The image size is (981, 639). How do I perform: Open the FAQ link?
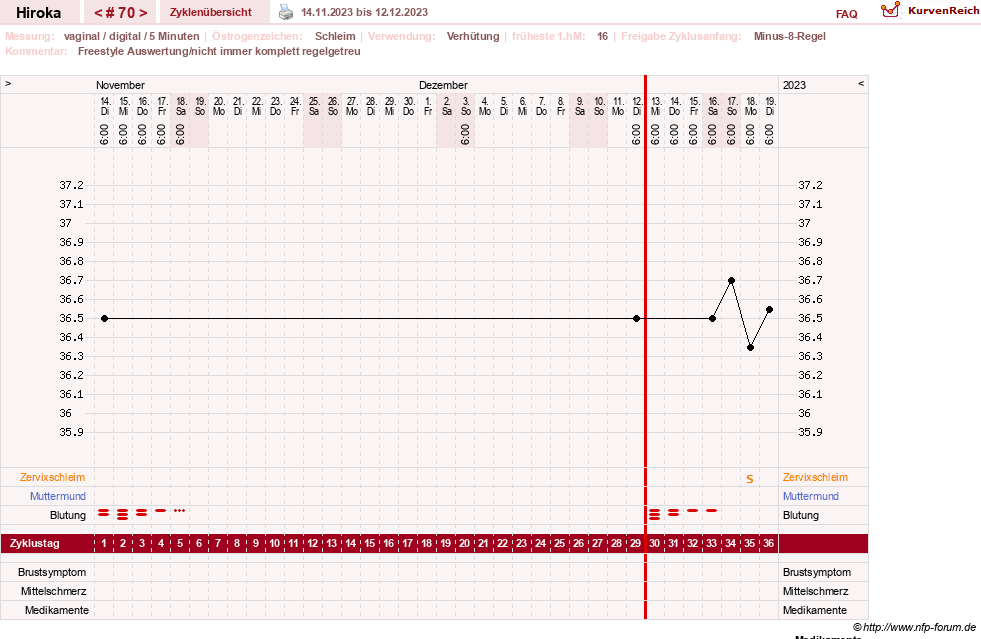point(846,14)
